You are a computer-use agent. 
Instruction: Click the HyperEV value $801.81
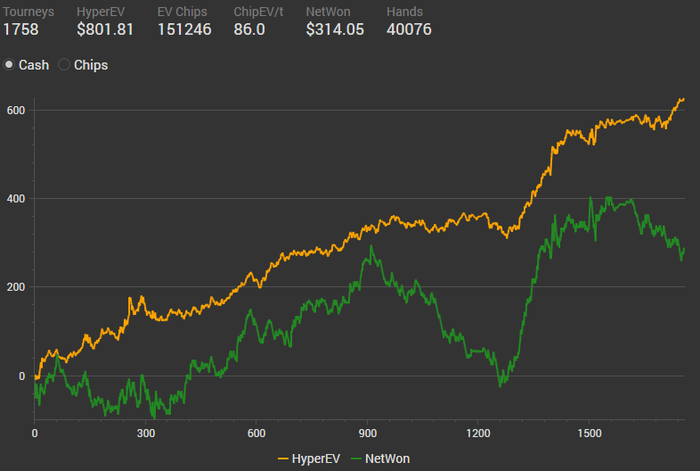tap(105, 29)
